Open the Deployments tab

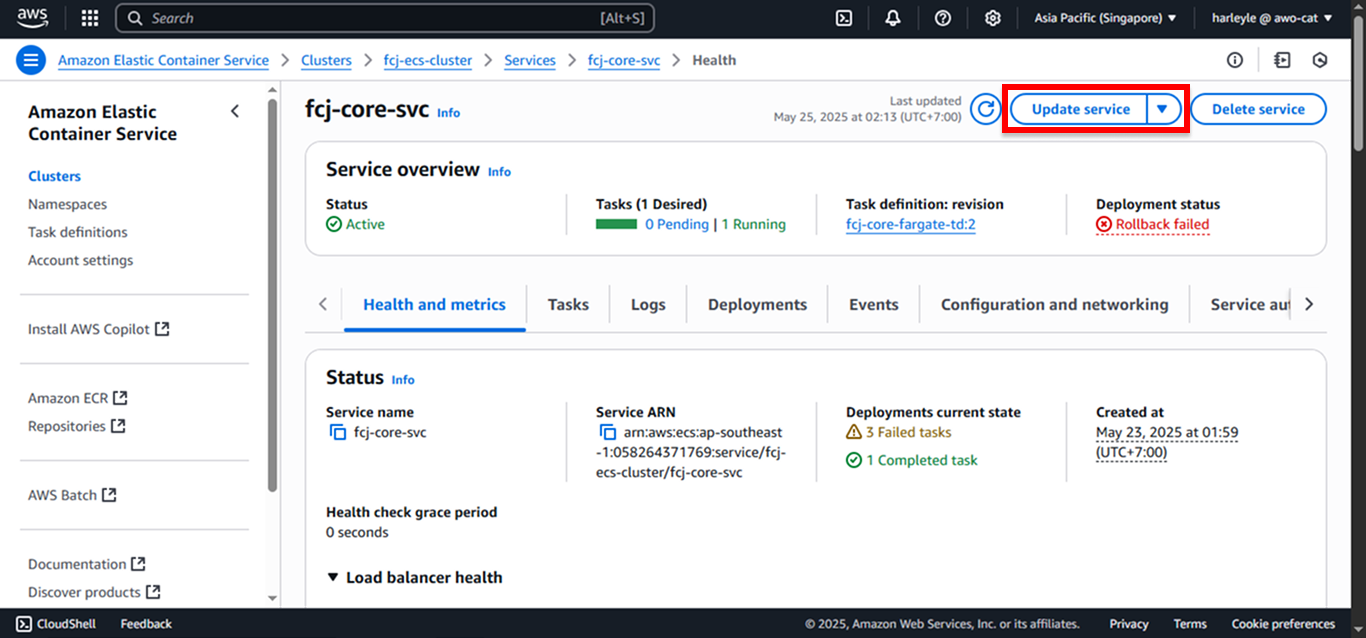[757, 304]
